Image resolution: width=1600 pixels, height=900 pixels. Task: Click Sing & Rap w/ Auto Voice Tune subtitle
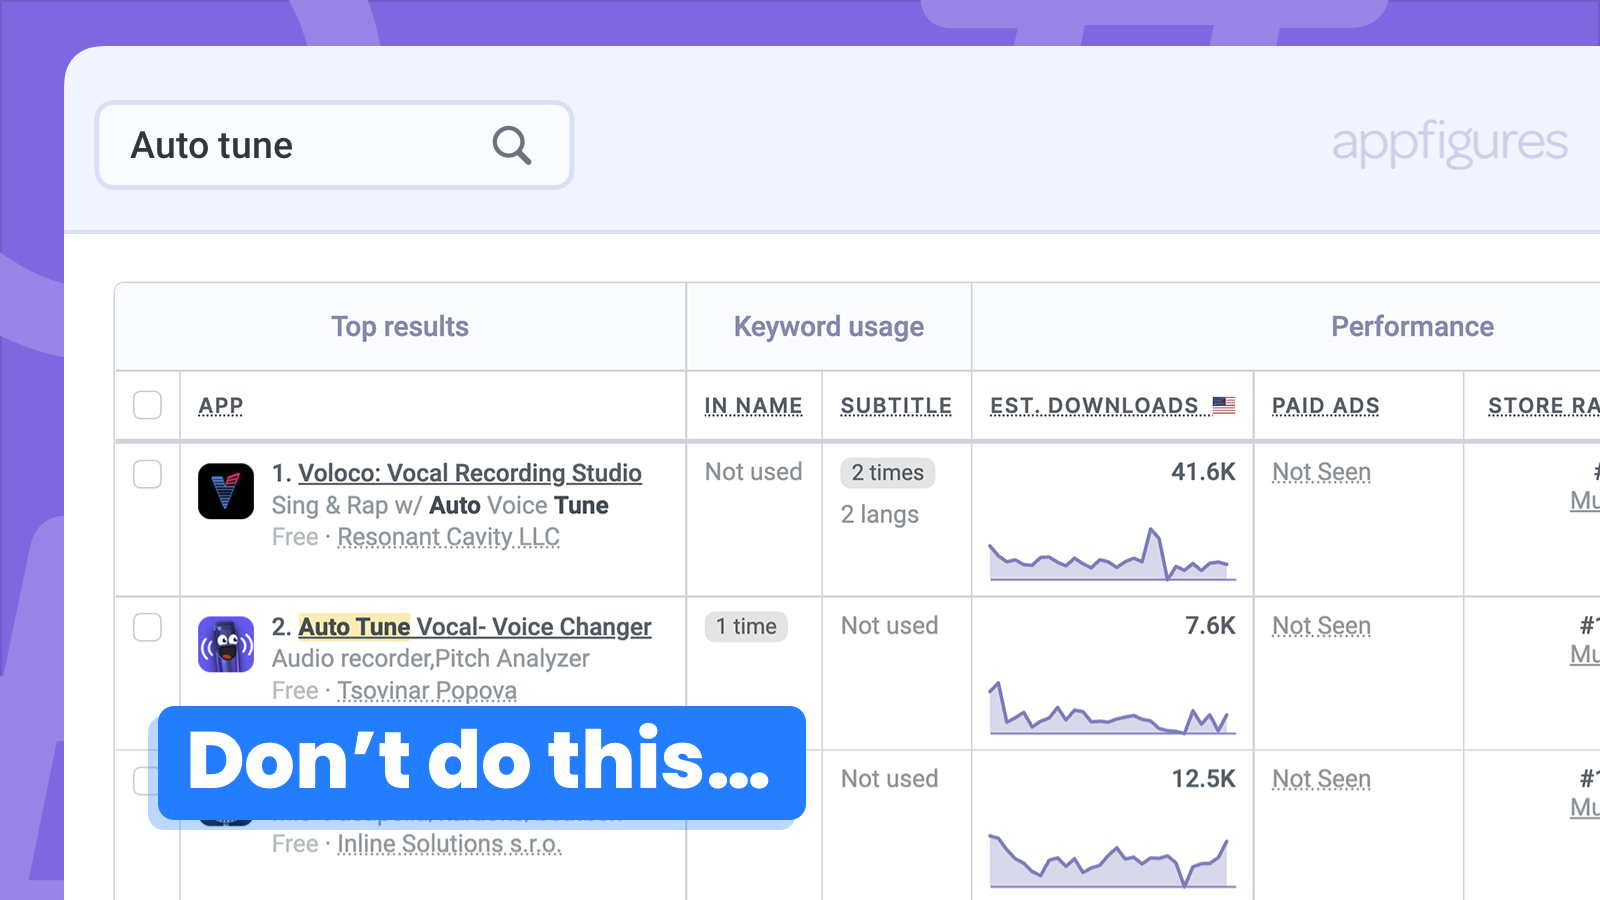440,506
